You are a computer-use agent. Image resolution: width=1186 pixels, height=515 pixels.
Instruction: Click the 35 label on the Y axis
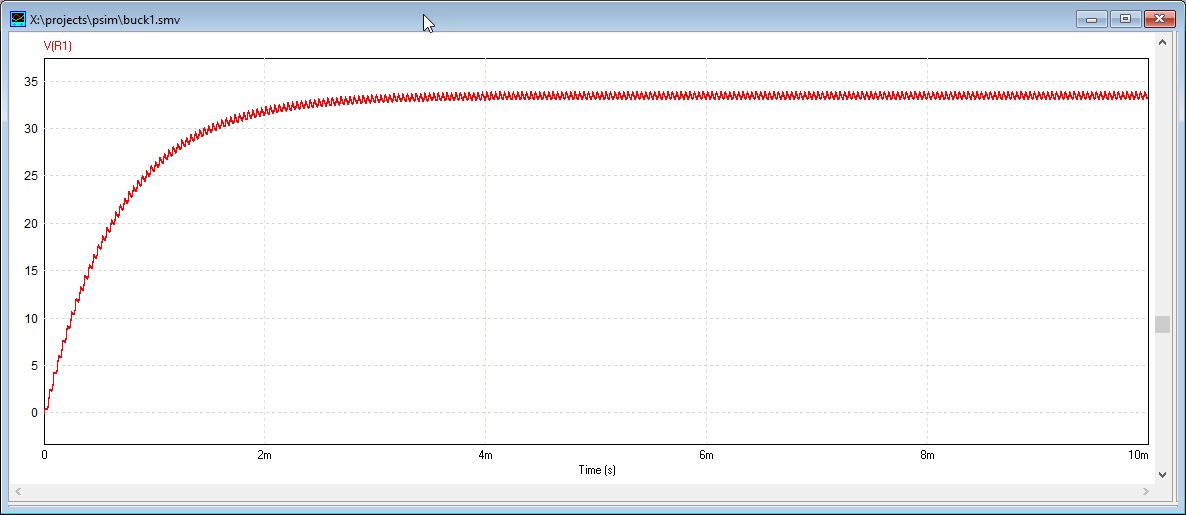(30, 81)
